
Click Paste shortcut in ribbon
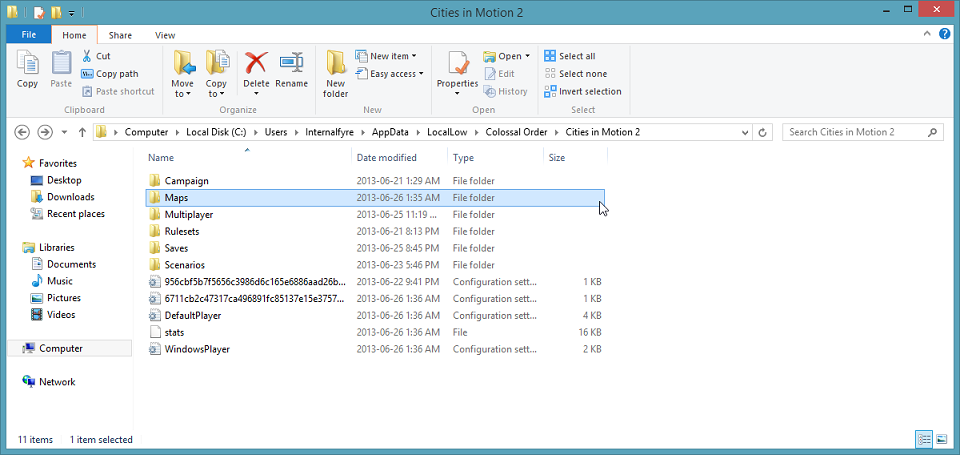[x=118, y=91]
